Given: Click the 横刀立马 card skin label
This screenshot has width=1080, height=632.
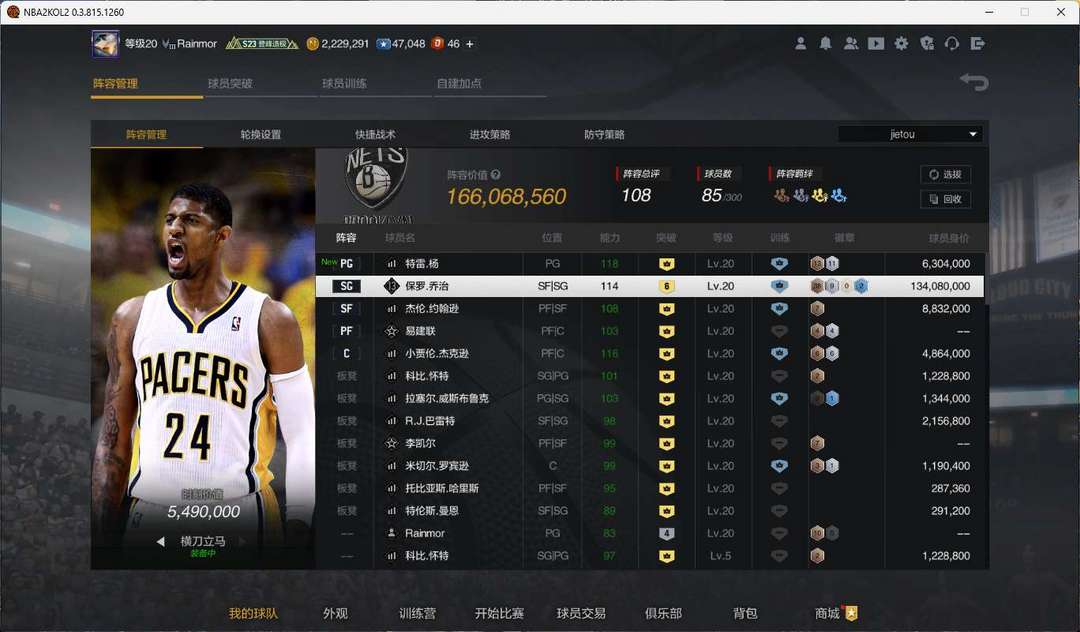Looking at the screenshot, I should [x=202, y=542].
